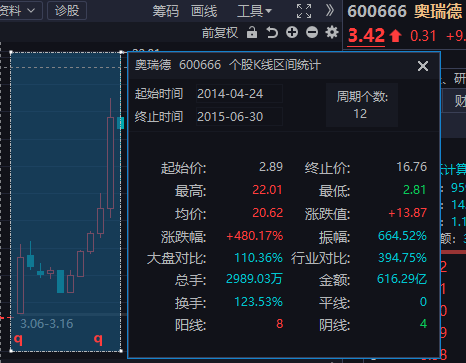Viewport: 466px width, 363px height.
Task: Toggle fullscreen chart icon
Action: click(x=304, y=11)
